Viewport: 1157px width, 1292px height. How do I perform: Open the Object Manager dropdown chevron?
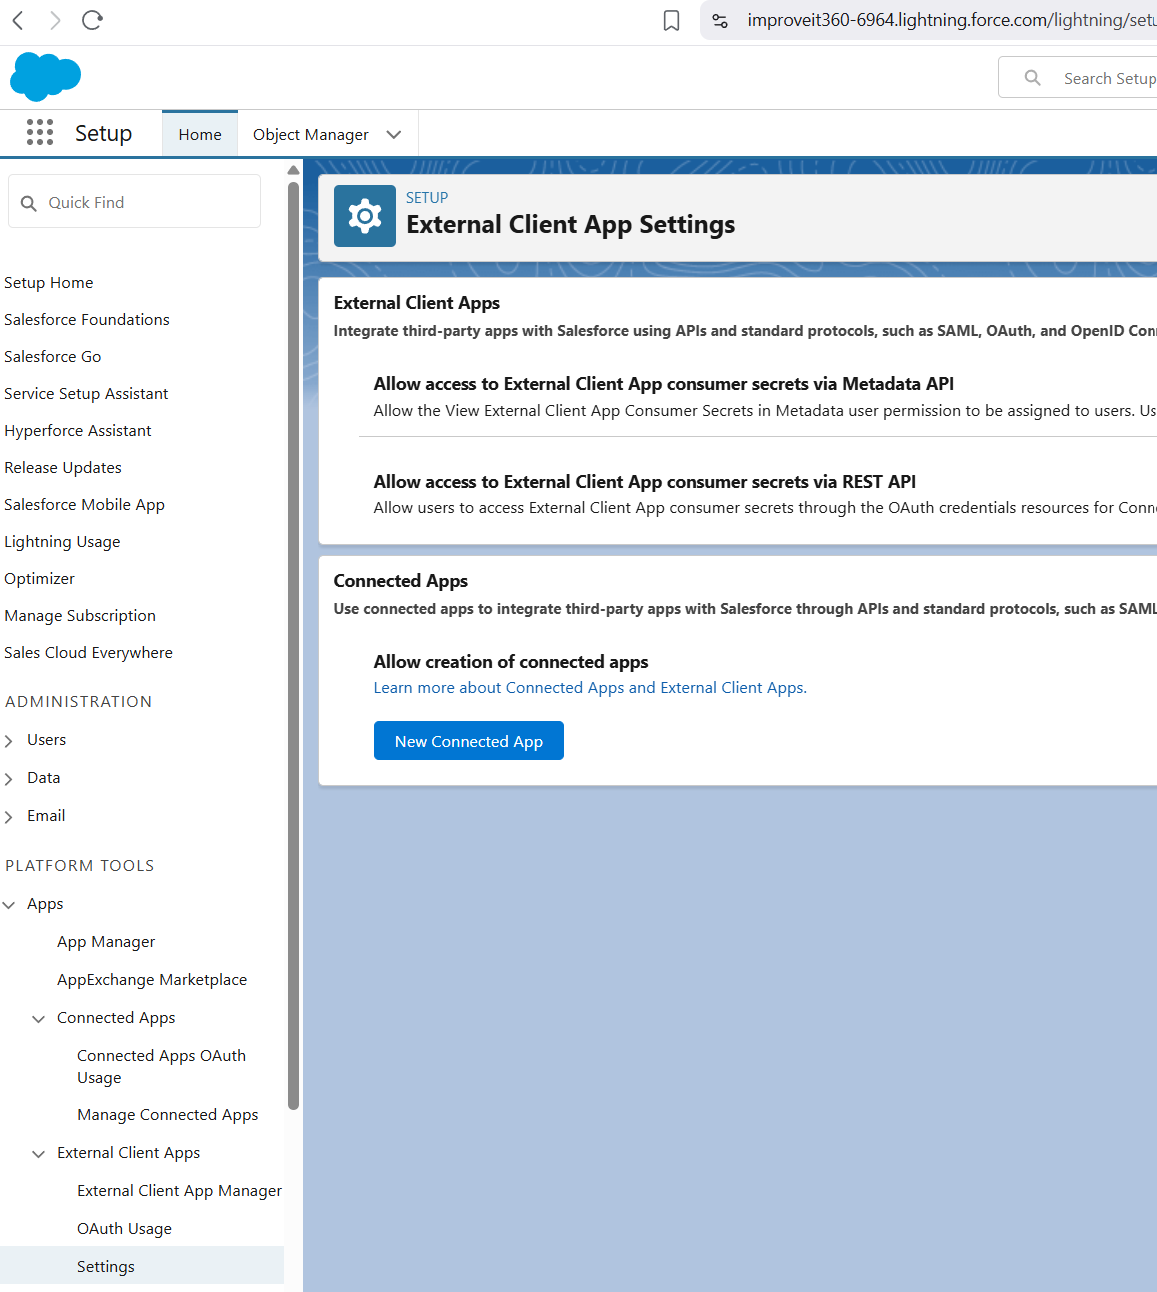click(x=394, y=135)
